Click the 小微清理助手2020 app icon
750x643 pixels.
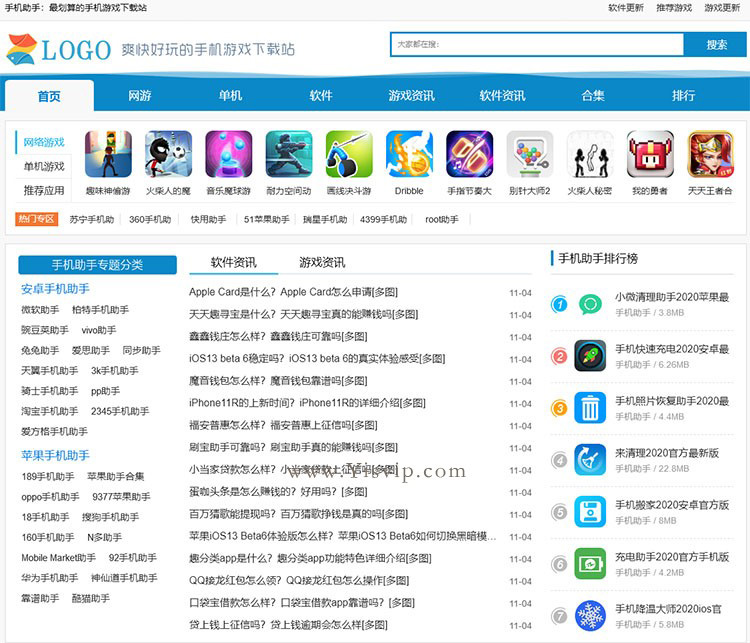pos(590,304)
